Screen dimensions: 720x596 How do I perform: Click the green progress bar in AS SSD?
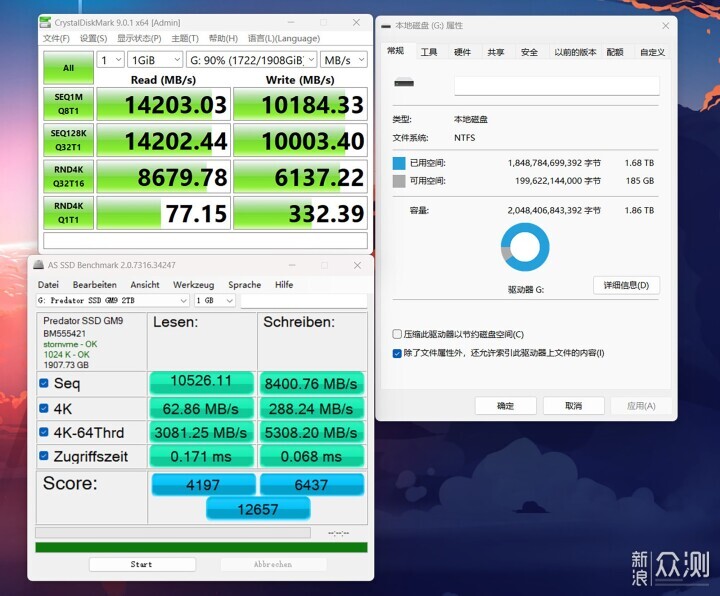coord(201,547)
